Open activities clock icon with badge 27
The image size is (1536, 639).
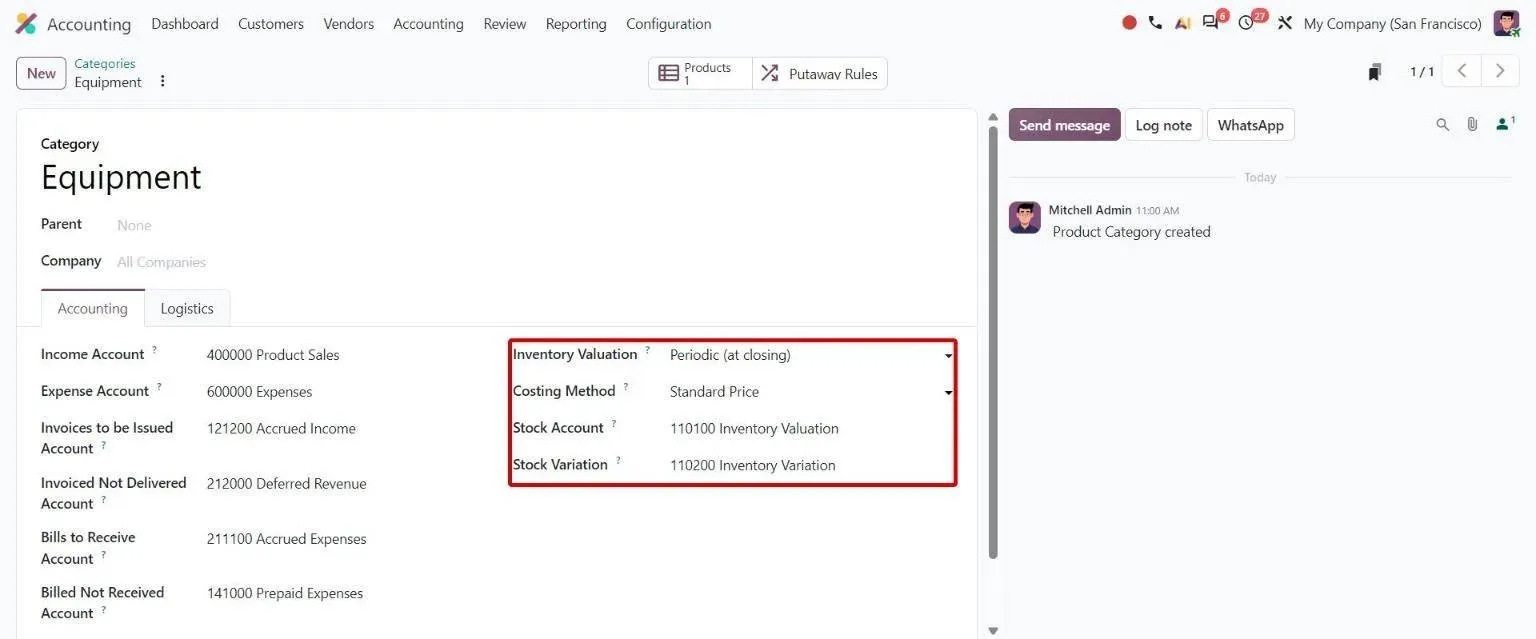coord(1248,22)
